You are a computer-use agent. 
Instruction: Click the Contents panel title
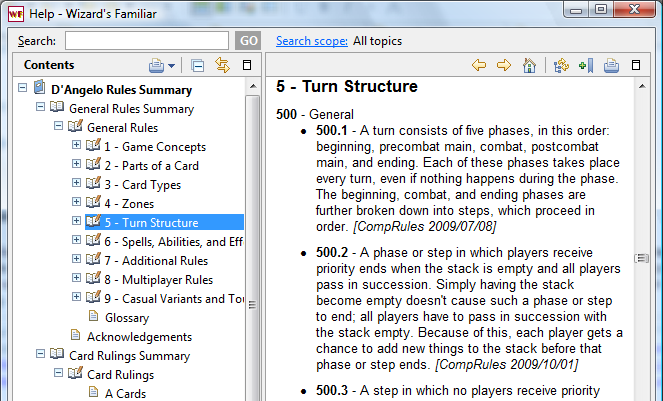tap(49, 65)
